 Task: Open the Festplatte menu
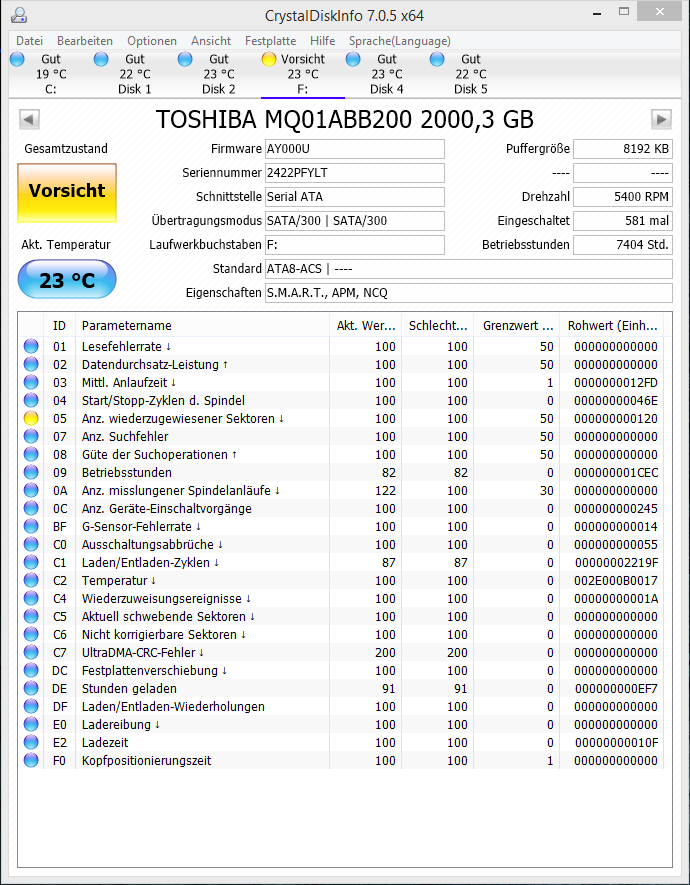[x=271, y=41]
